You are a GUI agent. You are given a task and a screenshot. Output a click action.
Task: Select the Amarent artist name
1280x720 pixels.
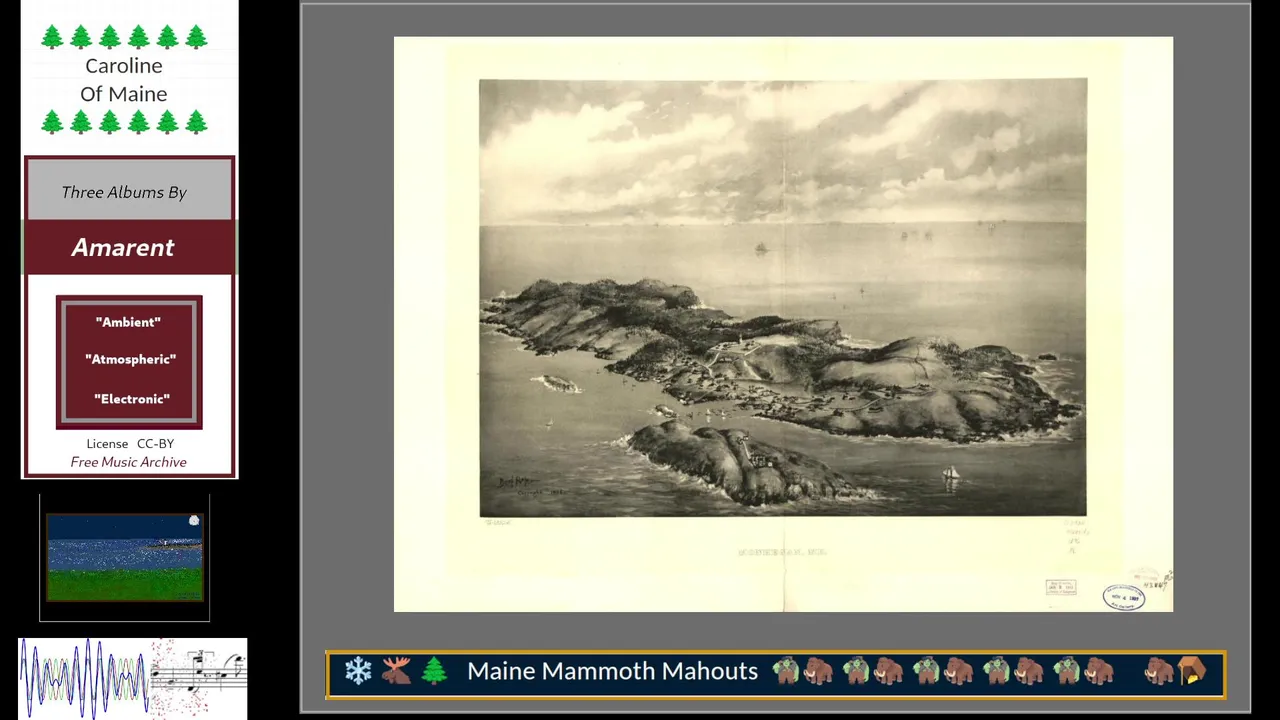[123, 247]
